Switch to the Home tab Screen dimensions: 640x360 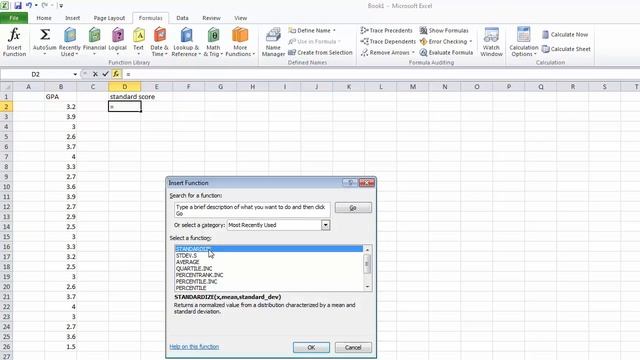pyautogui.click(x=44, y=18)
